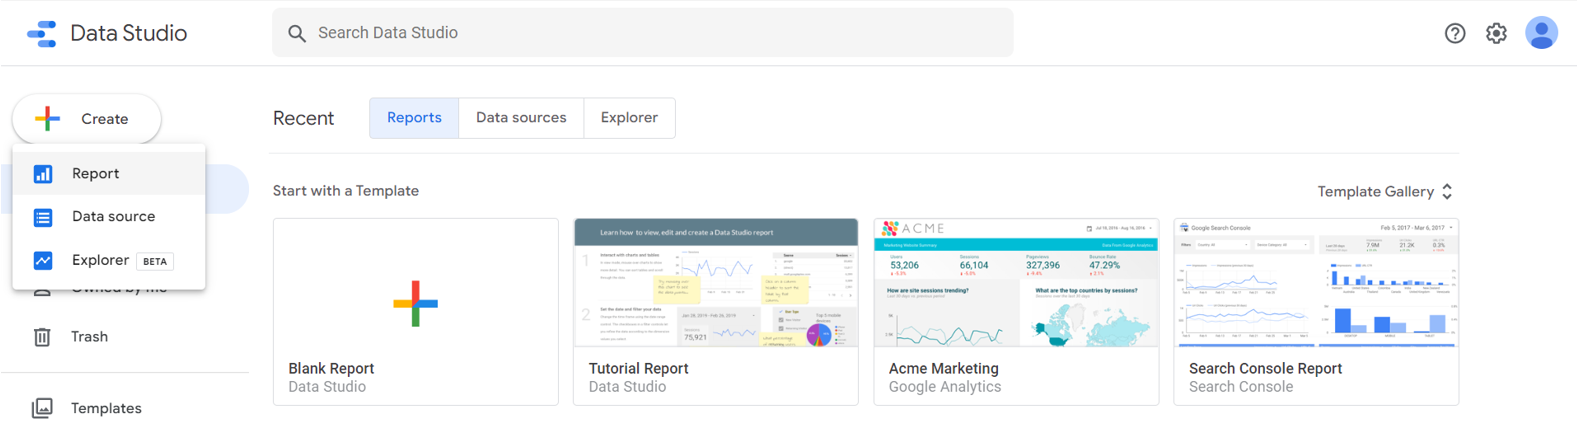Focus the Search Data Studio field
The width and height of the screenshot is (1577, 442).
pos(642,33)
